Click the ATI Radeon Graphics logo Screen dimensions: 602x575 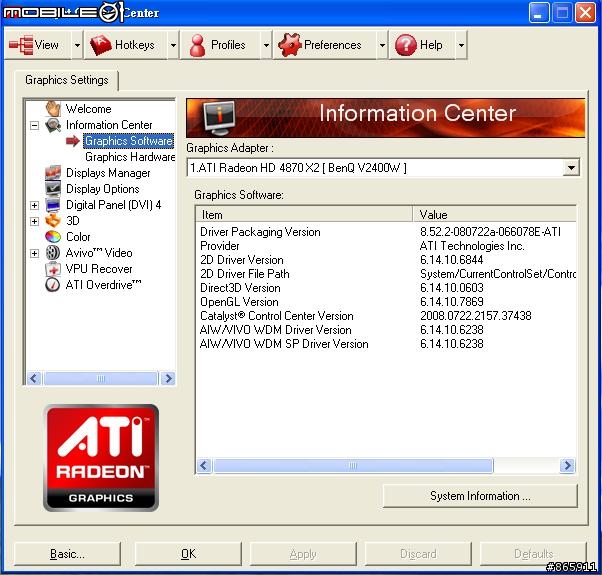click(x=101, y=458)
